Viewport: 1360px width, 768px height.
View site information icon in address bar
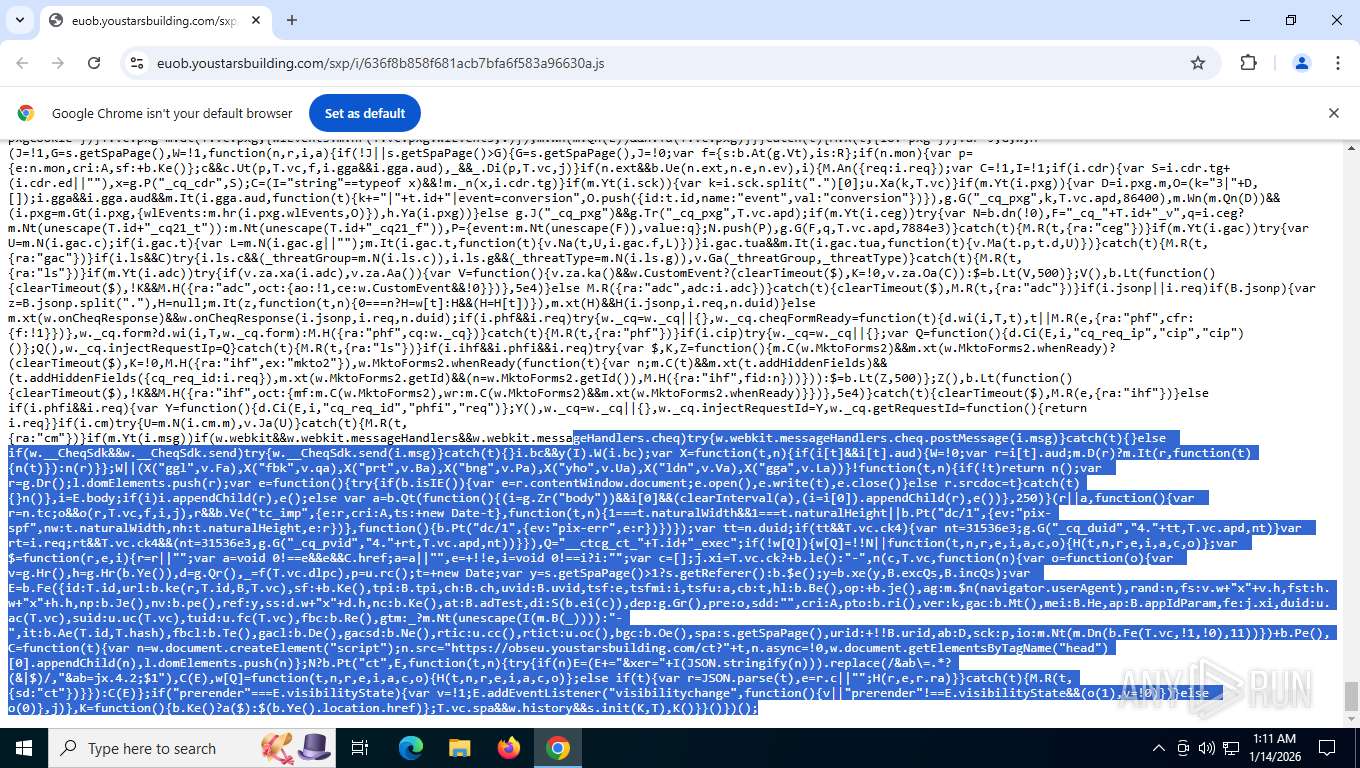click(137, 63)
